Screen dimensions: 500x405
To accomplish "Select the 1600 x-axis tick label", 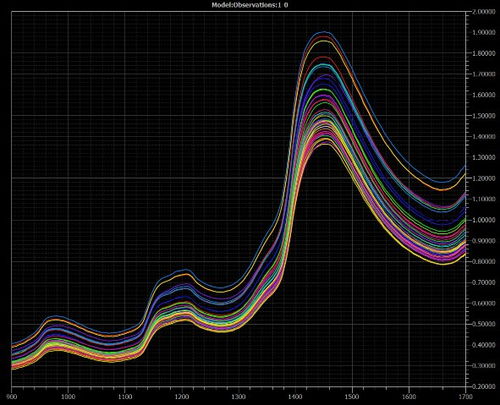I will point(409,397).
